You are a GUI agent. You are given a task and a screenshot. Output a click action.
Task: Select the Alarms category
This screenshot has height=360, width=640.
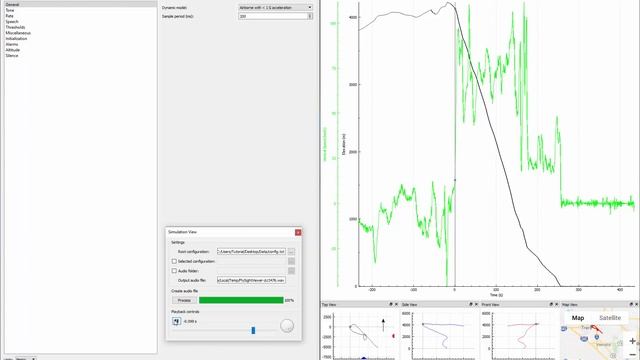pyautogui.click(x=12, y=44)
